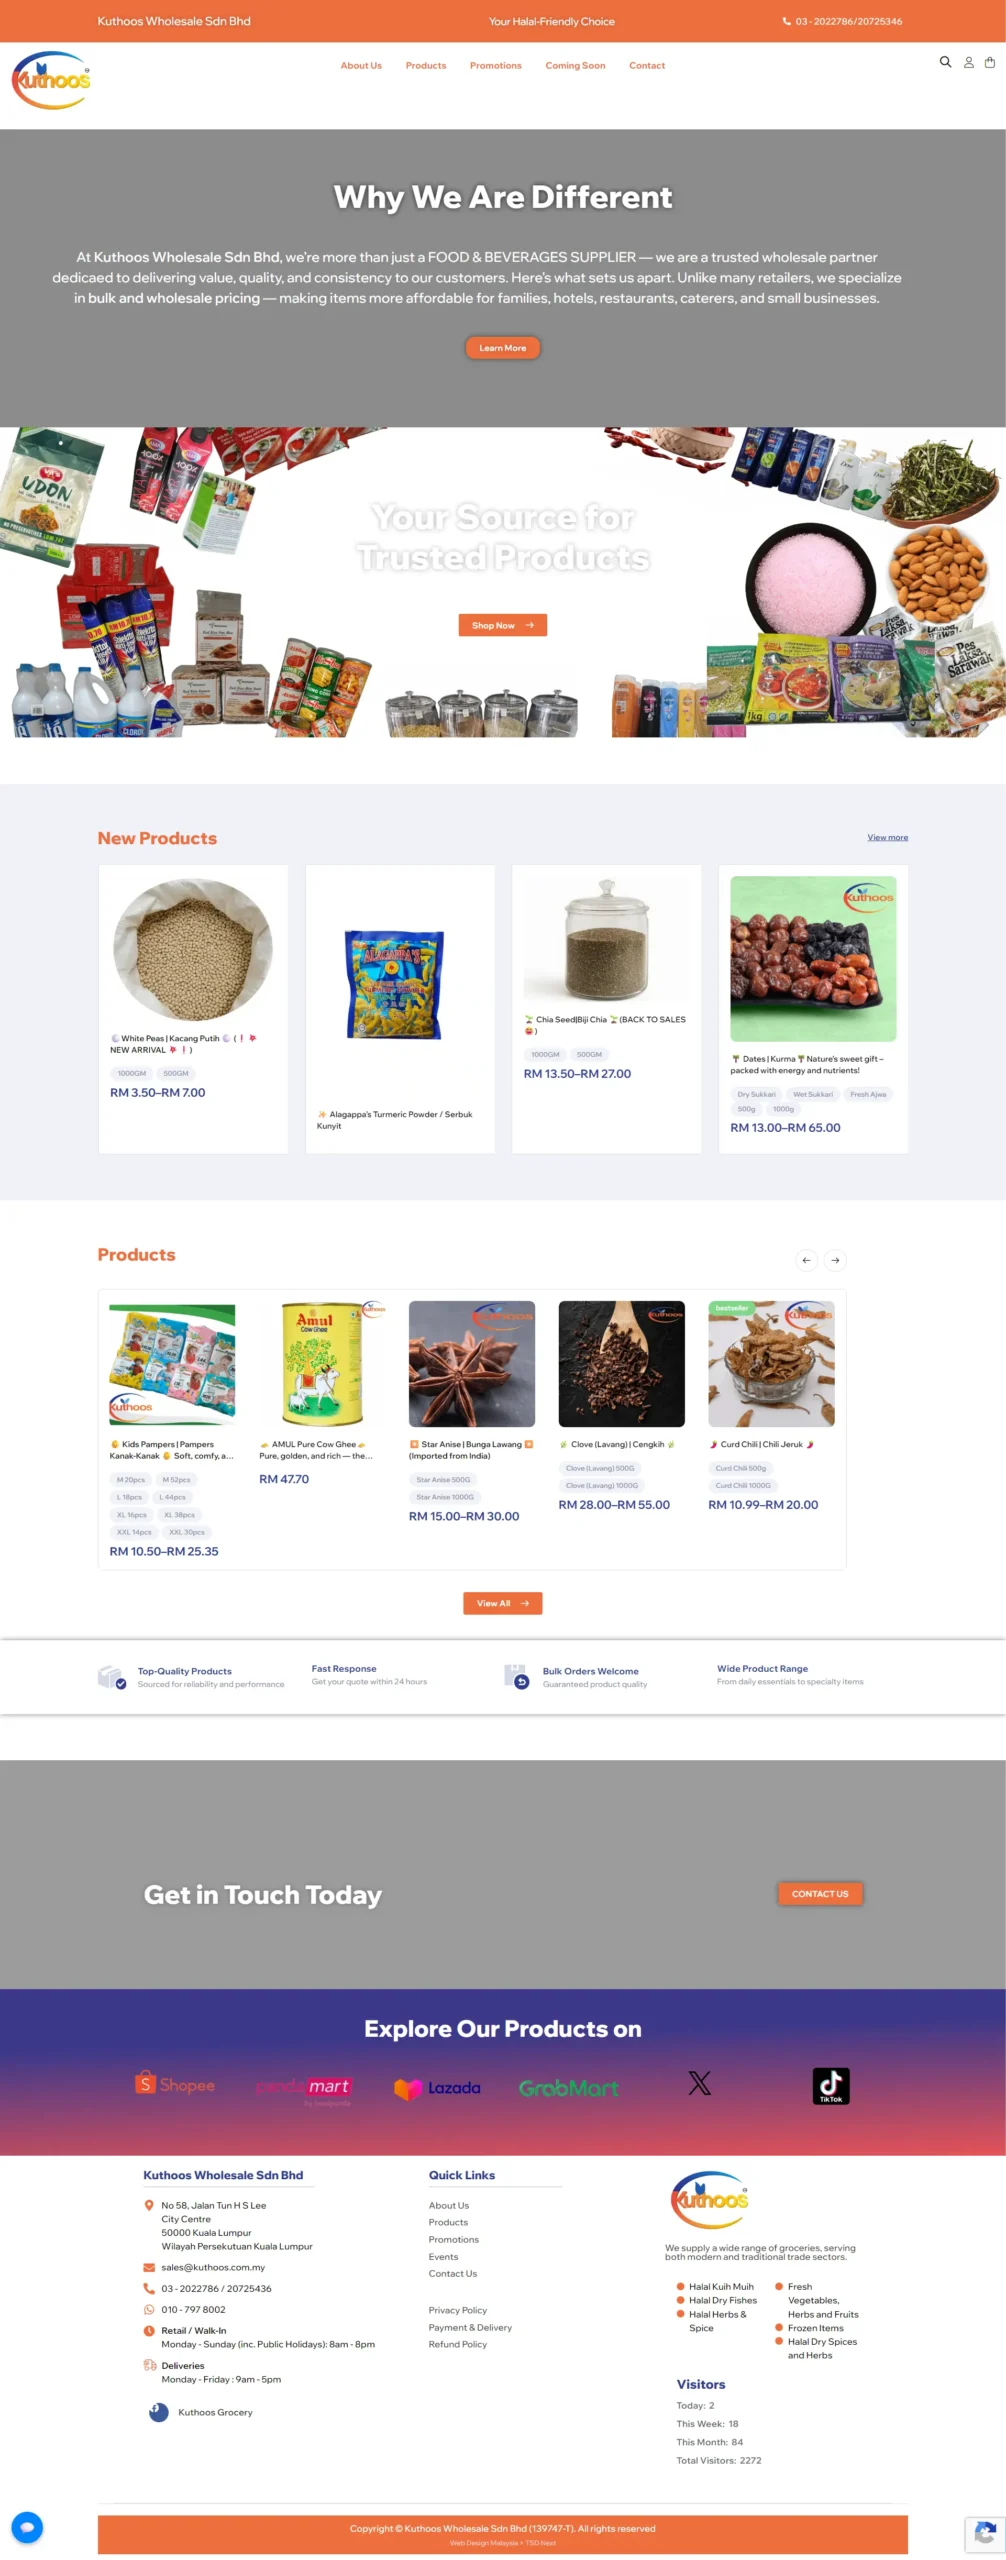Open the Shopee store logo
This screenshot has height=2560, width=1006.
(175, 2084)
